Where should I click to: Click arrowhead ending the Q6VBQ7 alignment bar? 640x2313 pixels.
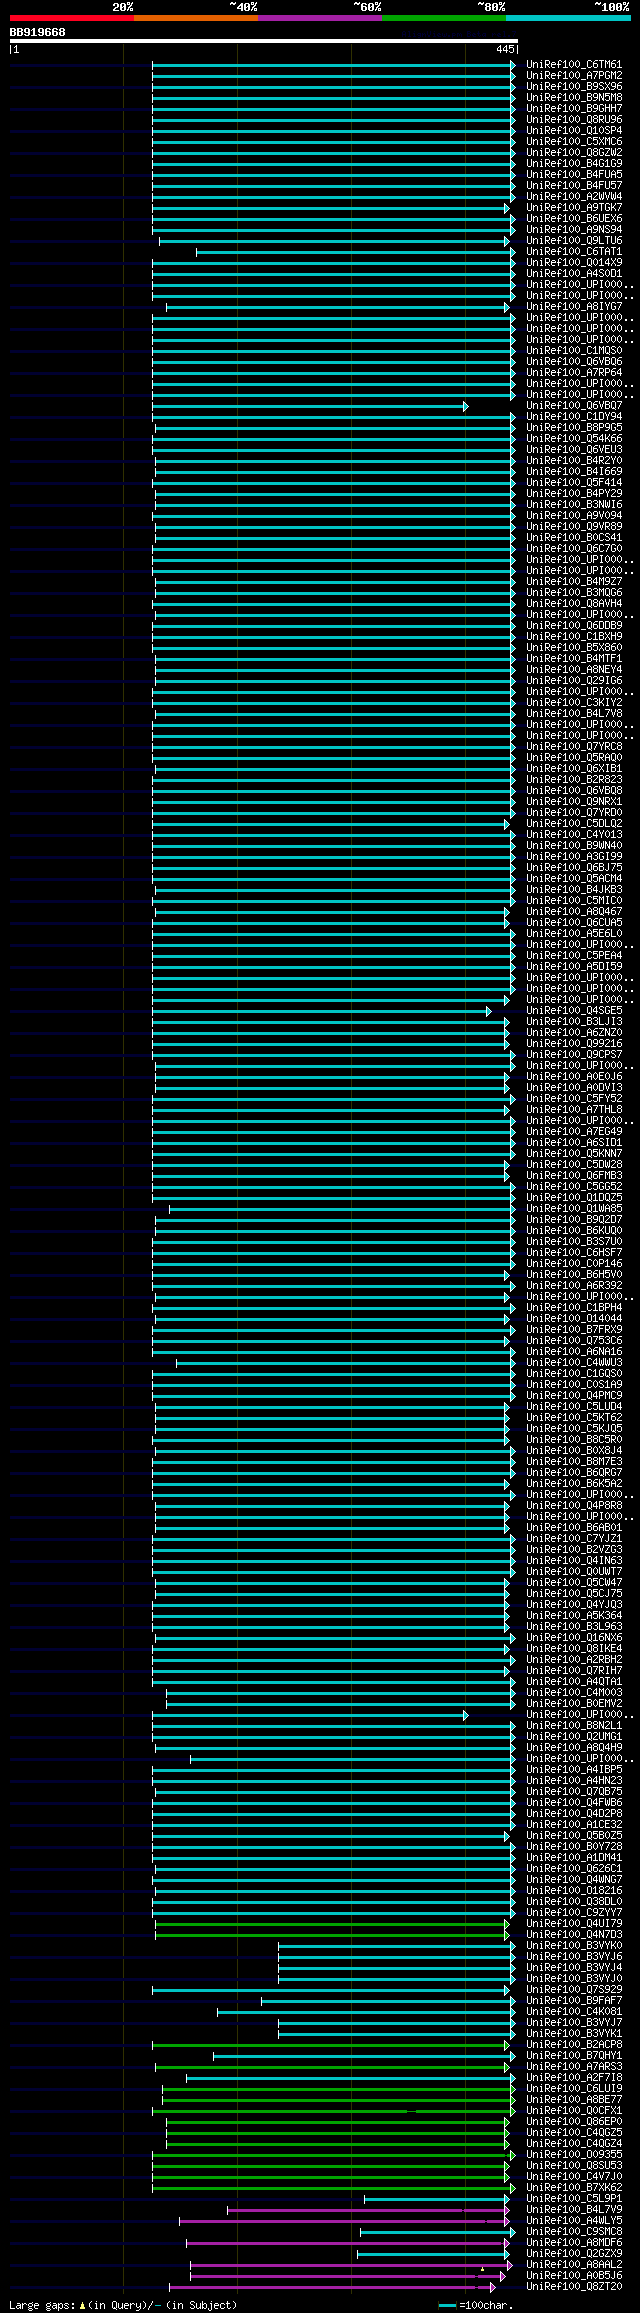[466, 406]
